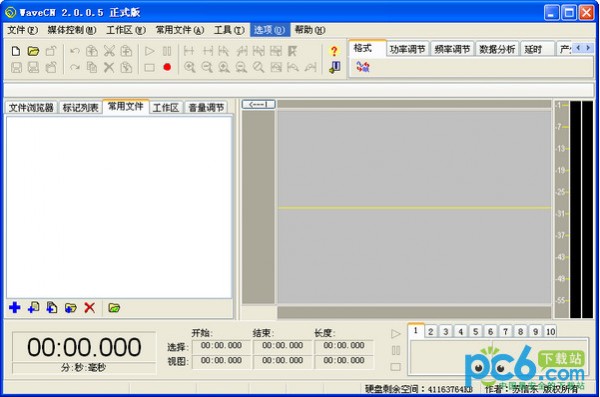The height and width of the screenshot is (397, 600).
Task: Switch to the 标记列表 tab
Action: (x=80, y=108)
